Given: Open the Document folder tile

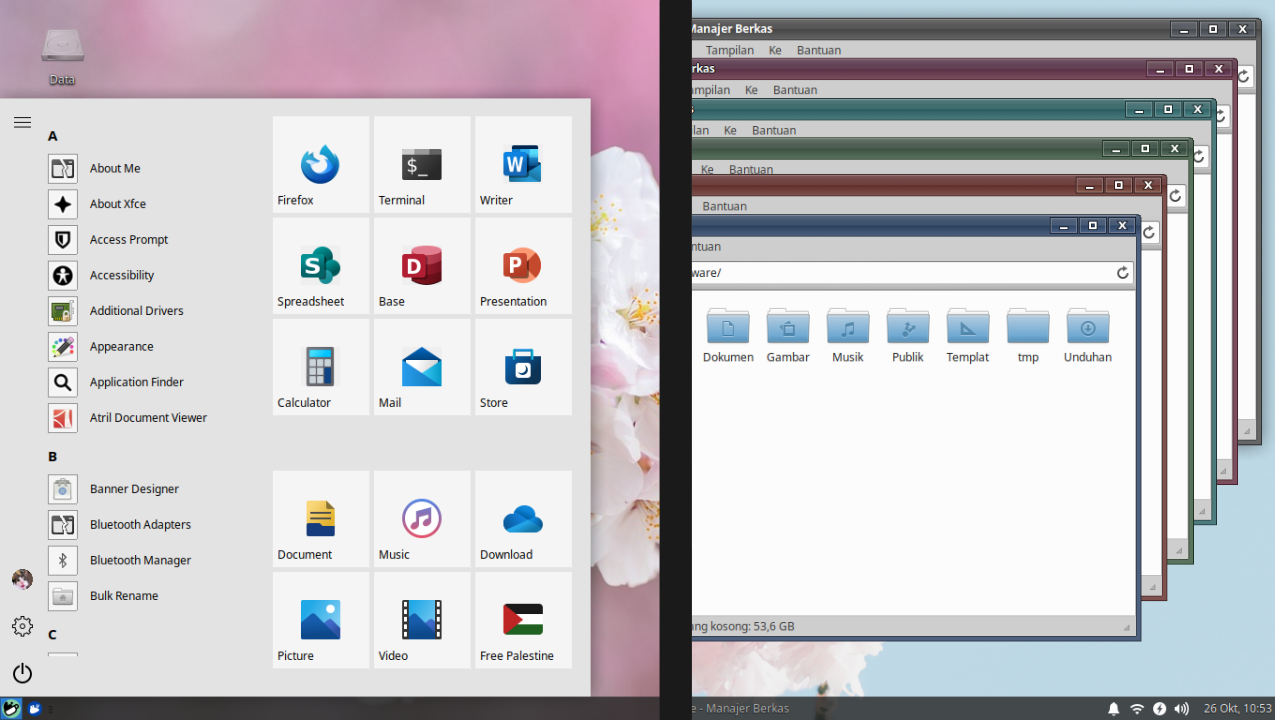Looking at the screenshot, I should click(x=321, y=519).
